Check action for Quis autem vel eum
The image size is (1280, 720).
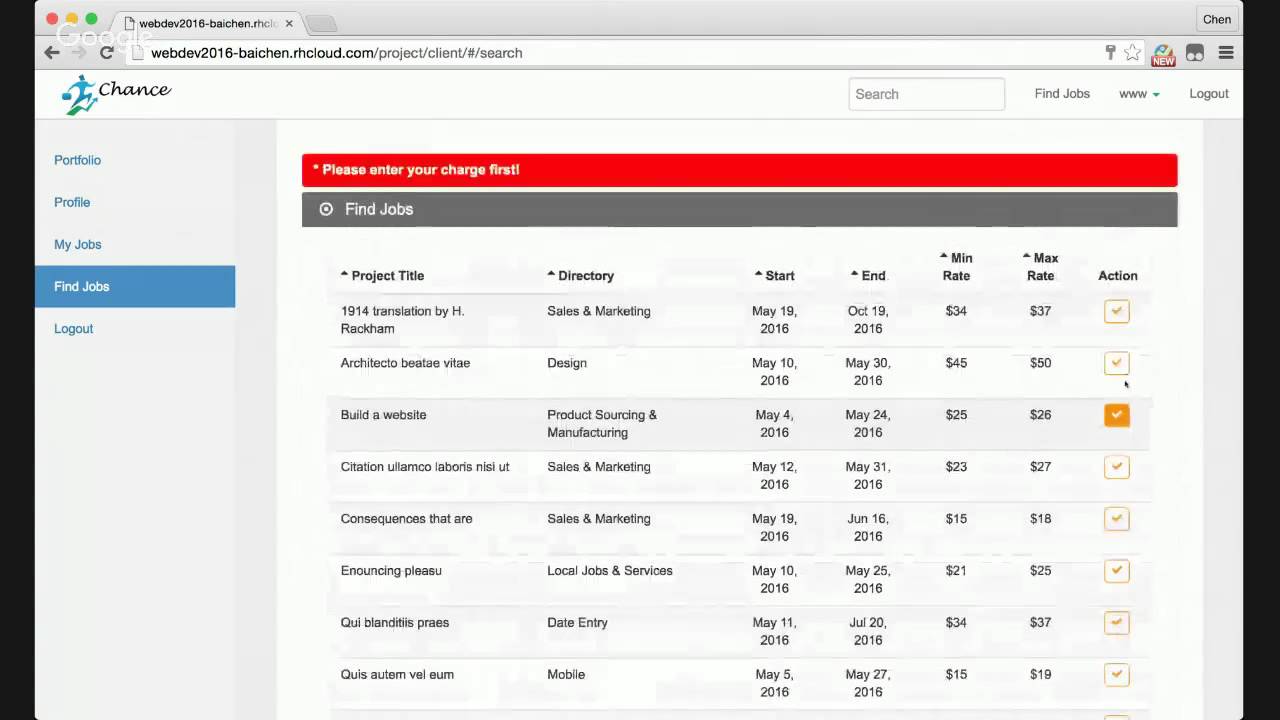1117,675
